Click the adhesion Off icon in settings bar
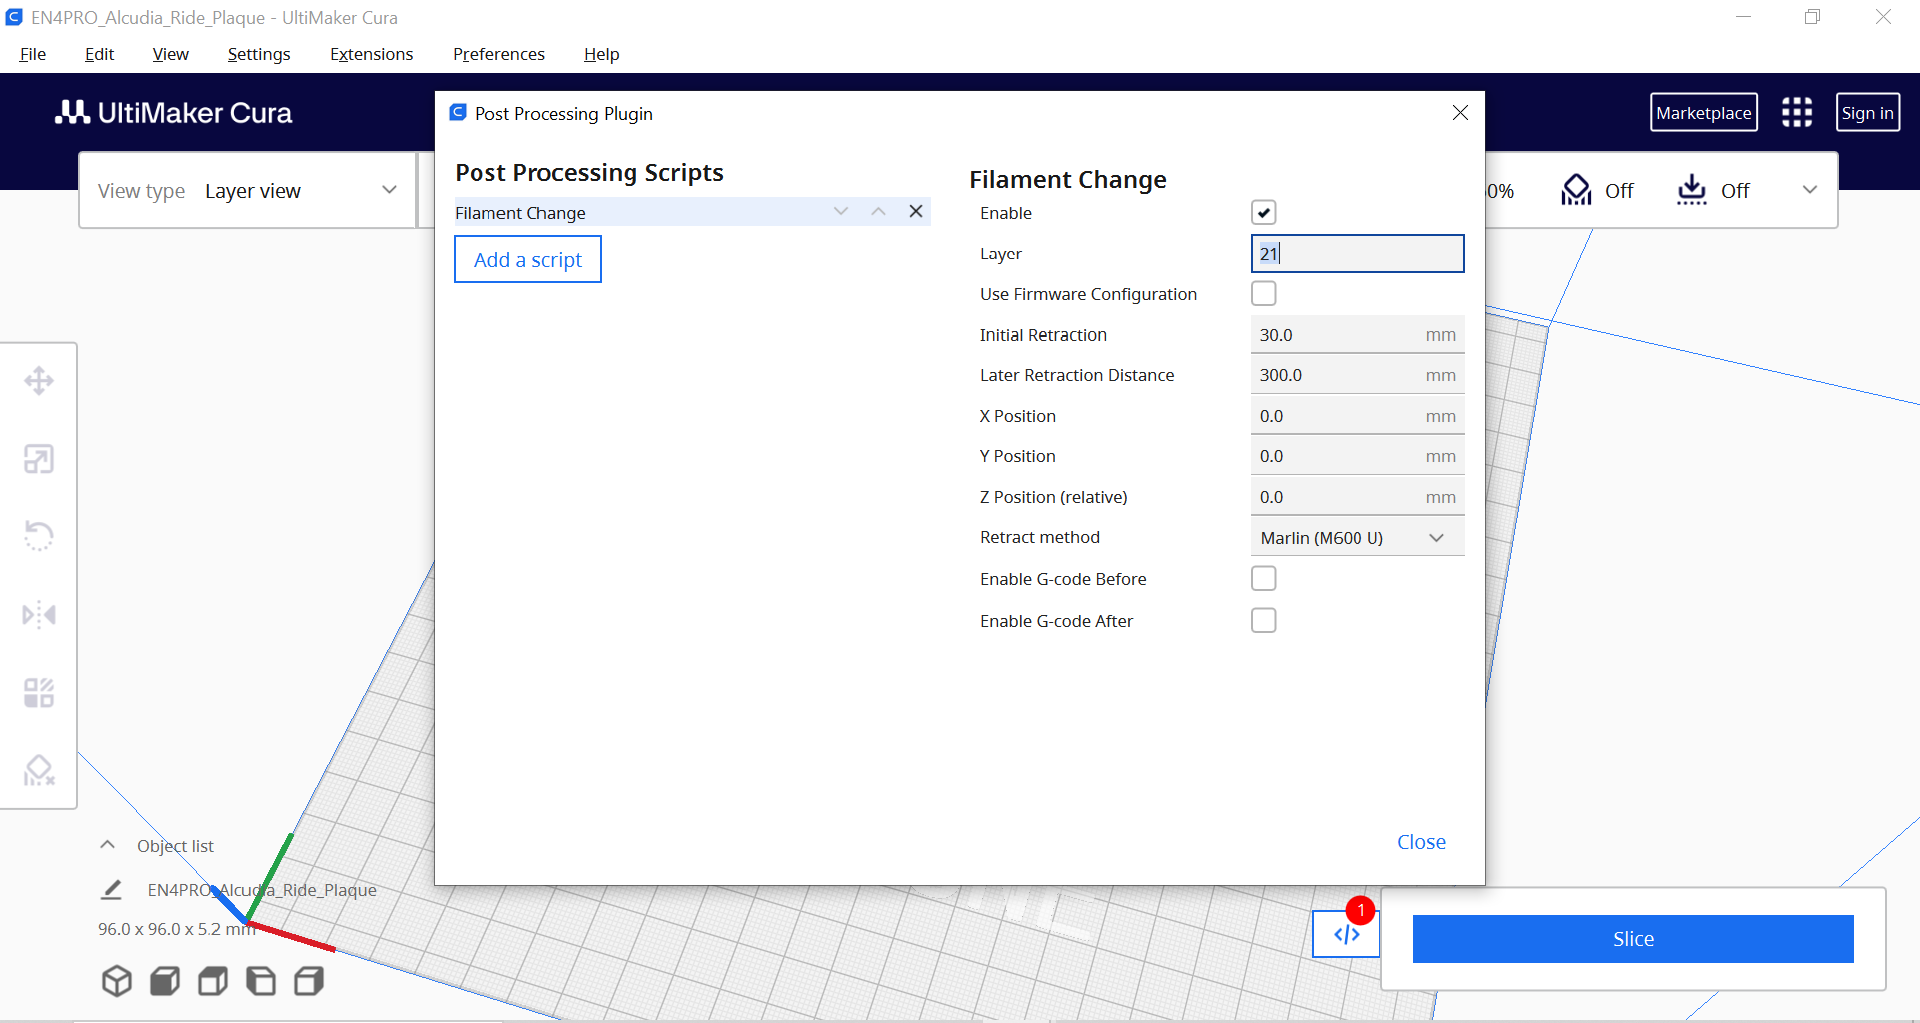Image resolution: width=1920 pixels, height=1023 pixels. pyautogui.click(x=1692, y=190)
